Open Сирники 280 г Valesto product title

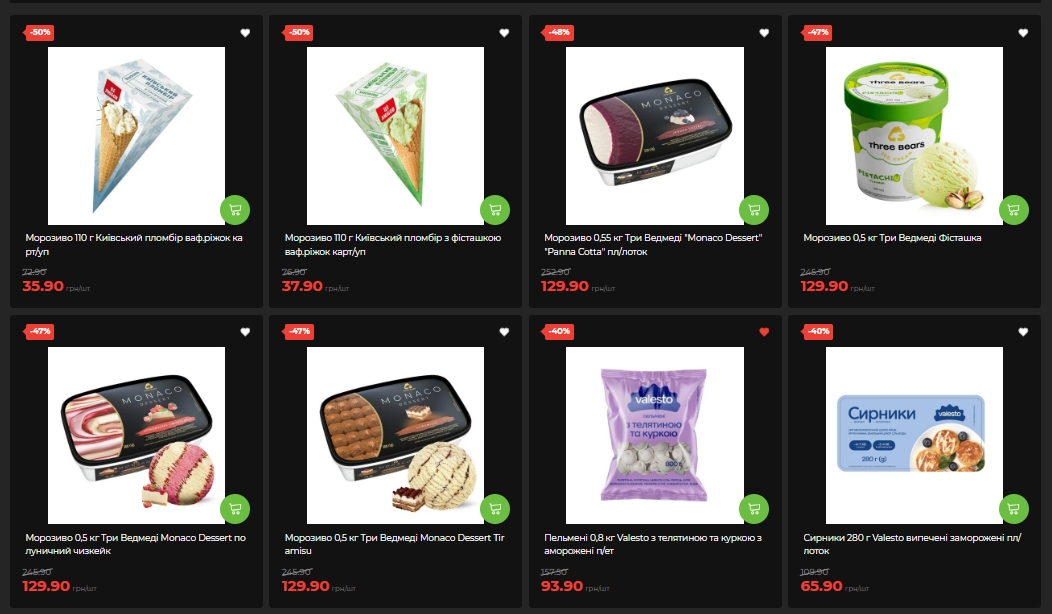click(912, 544)
